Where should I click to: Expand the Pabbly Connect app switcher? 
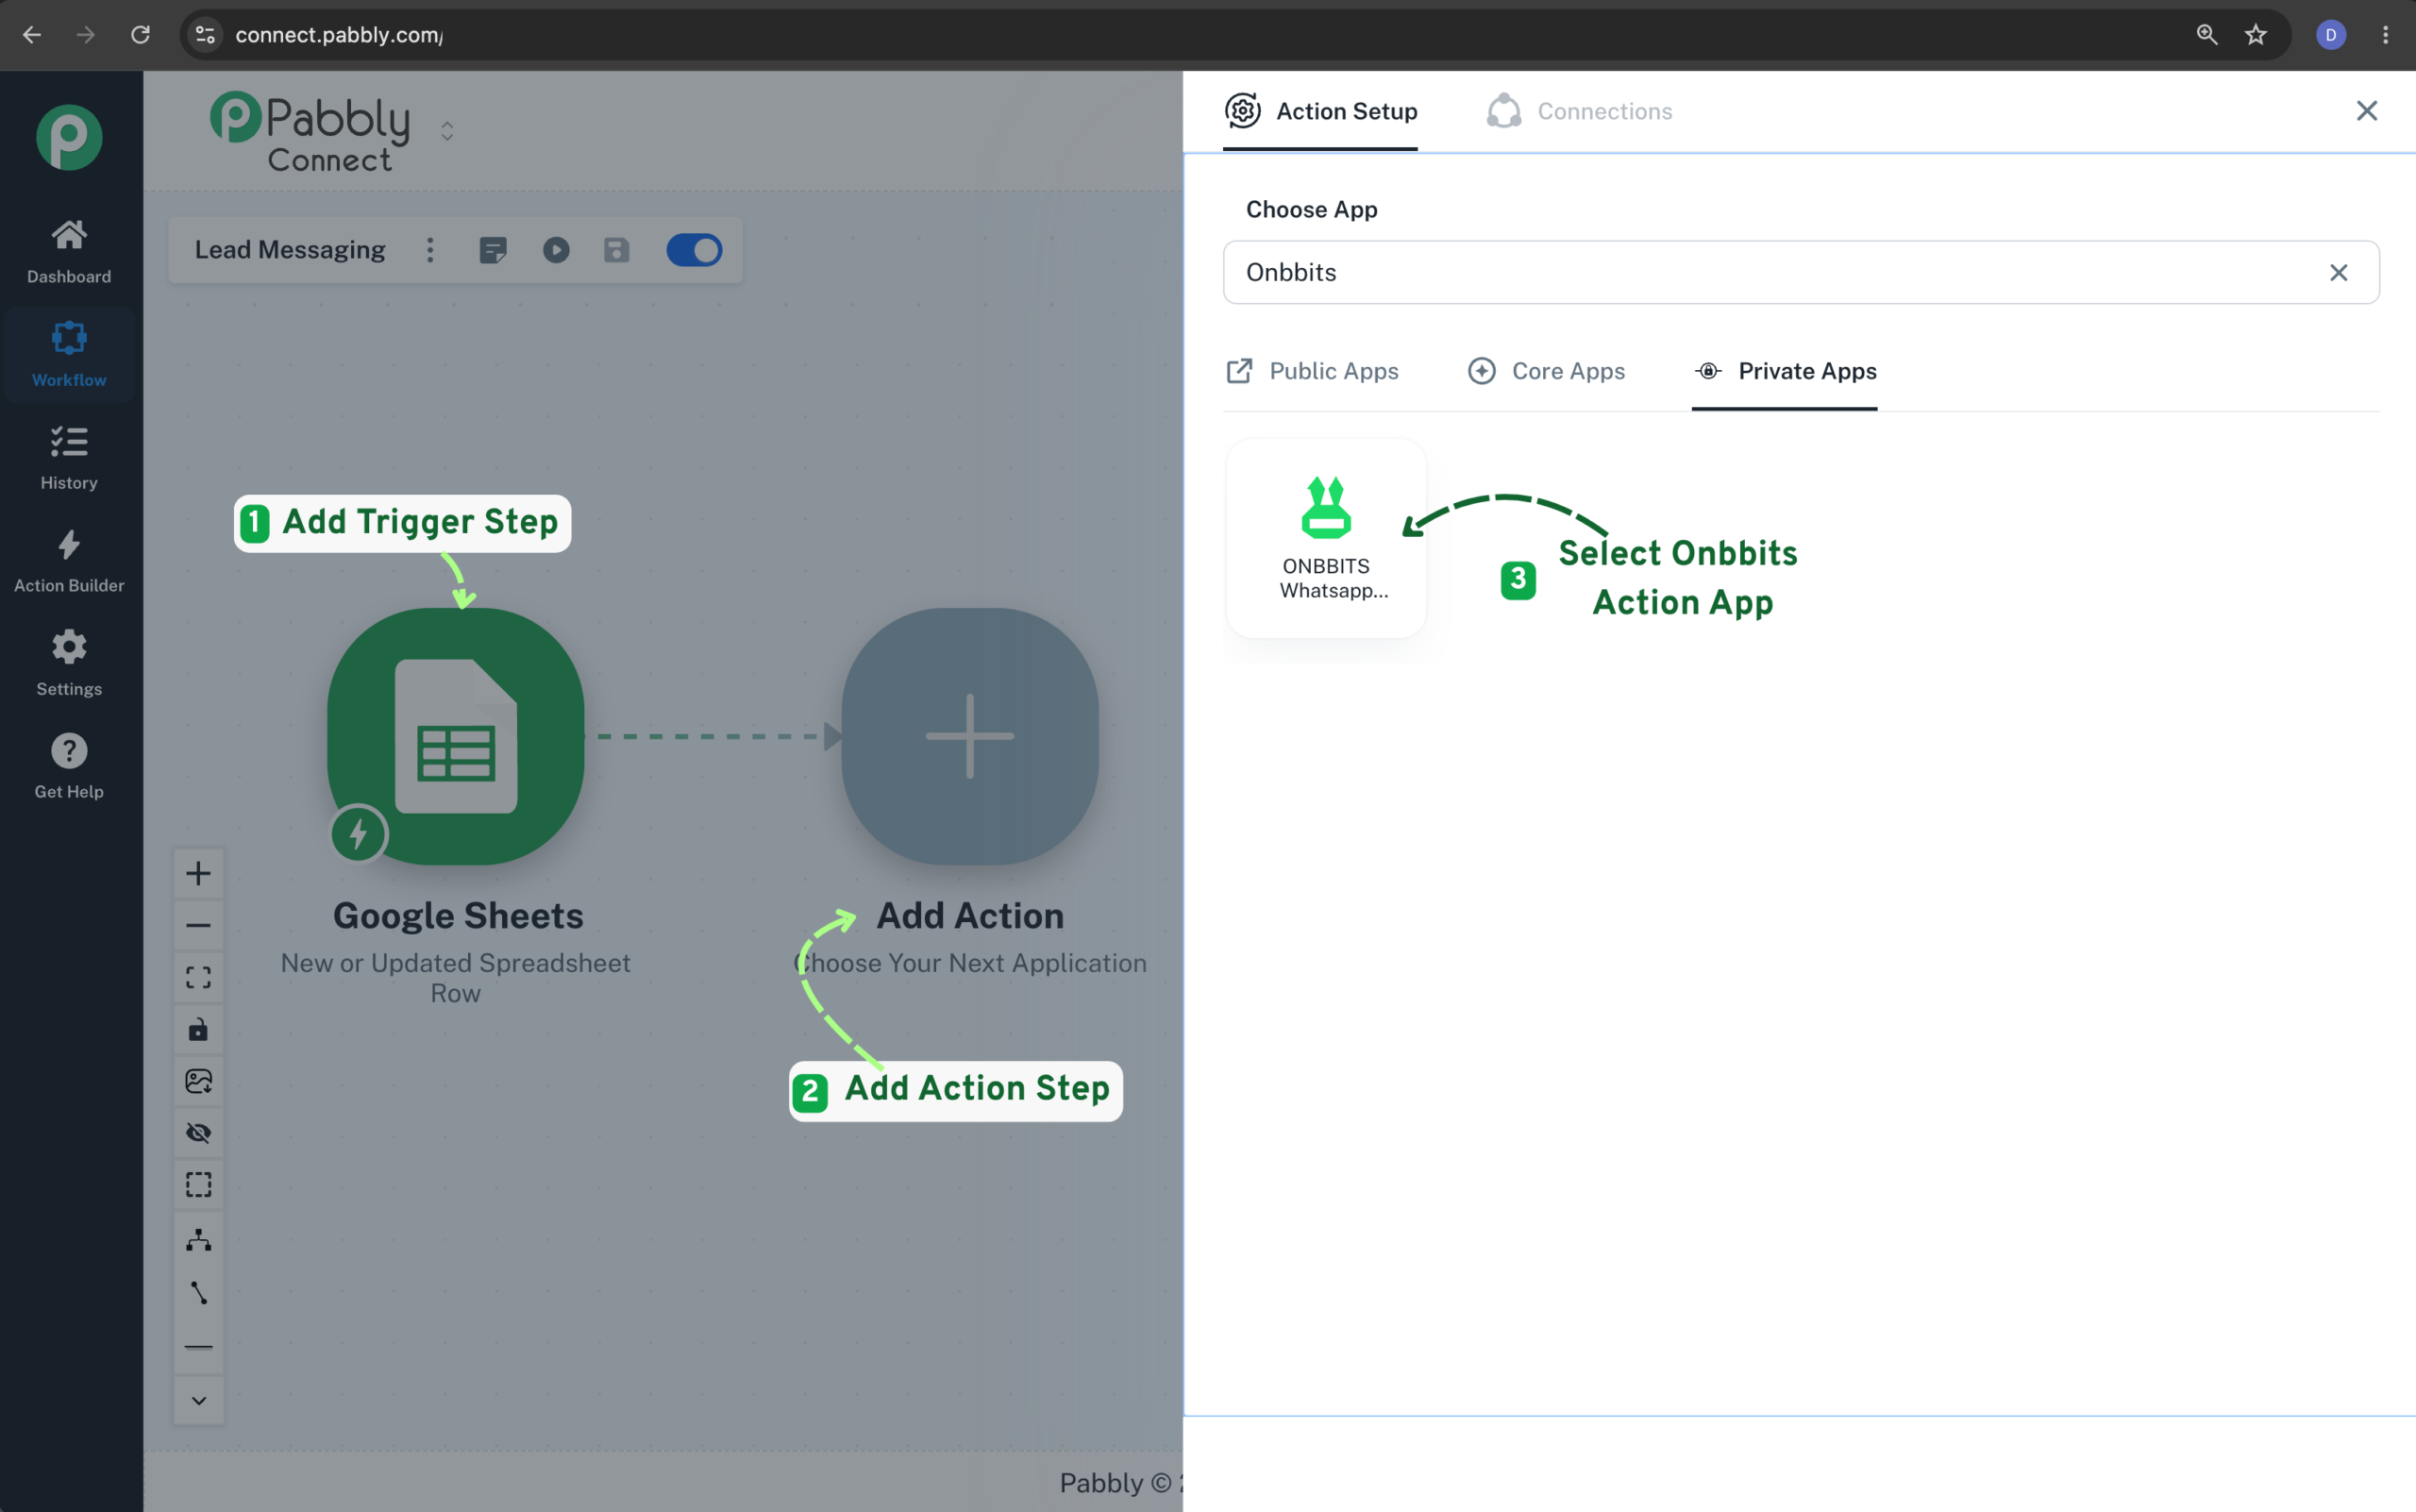pos(447,131)
